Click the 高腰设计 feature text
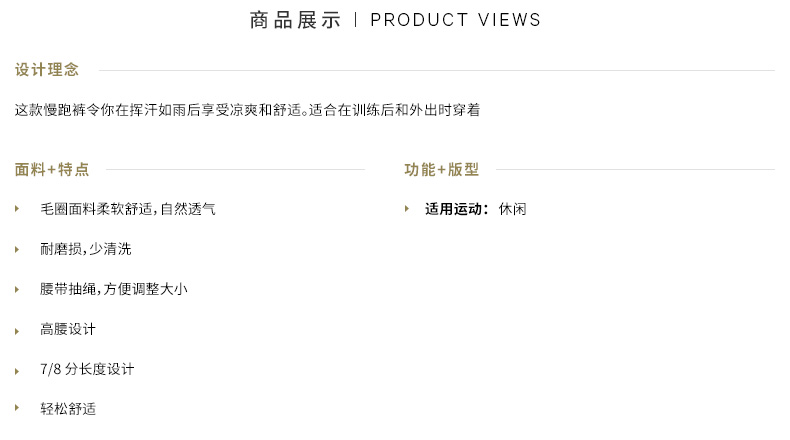The height and width of the screenshot is (440, 790). tap(68, 329)
